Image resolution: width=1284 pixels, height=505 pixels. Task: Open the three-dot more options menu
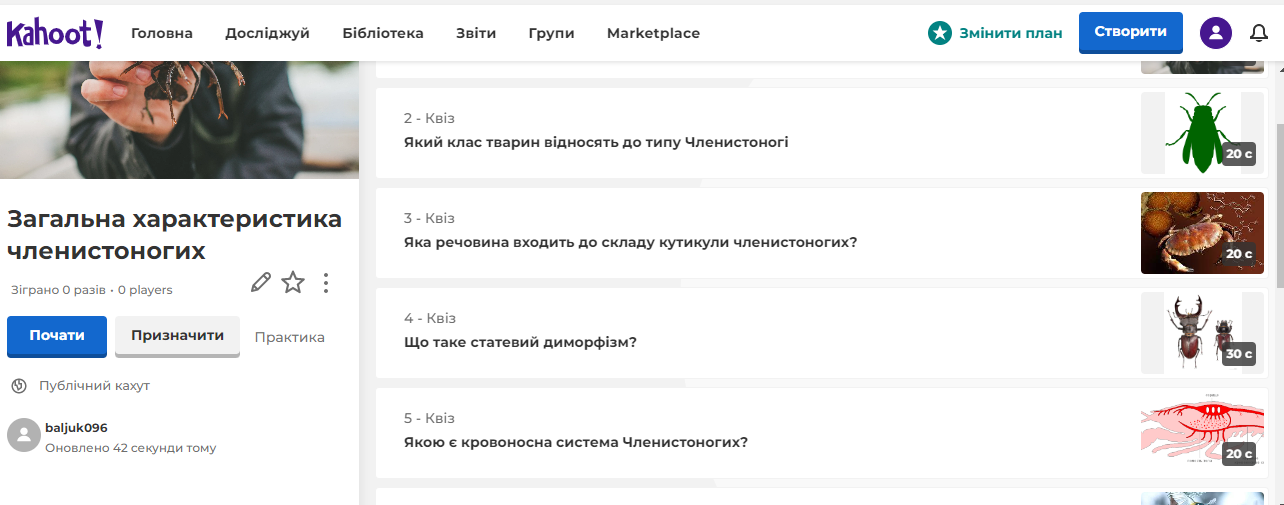coord(325,283)
